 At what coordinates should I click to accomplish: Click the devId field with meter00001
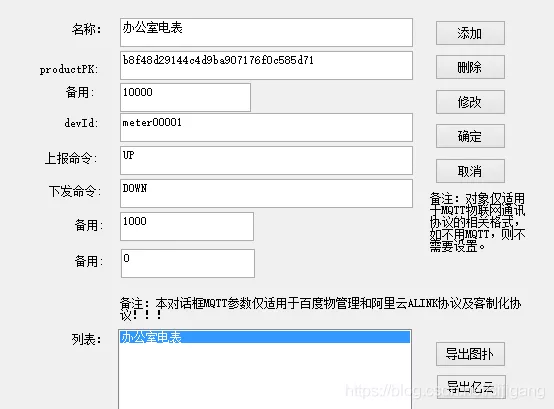pos(266,128)
